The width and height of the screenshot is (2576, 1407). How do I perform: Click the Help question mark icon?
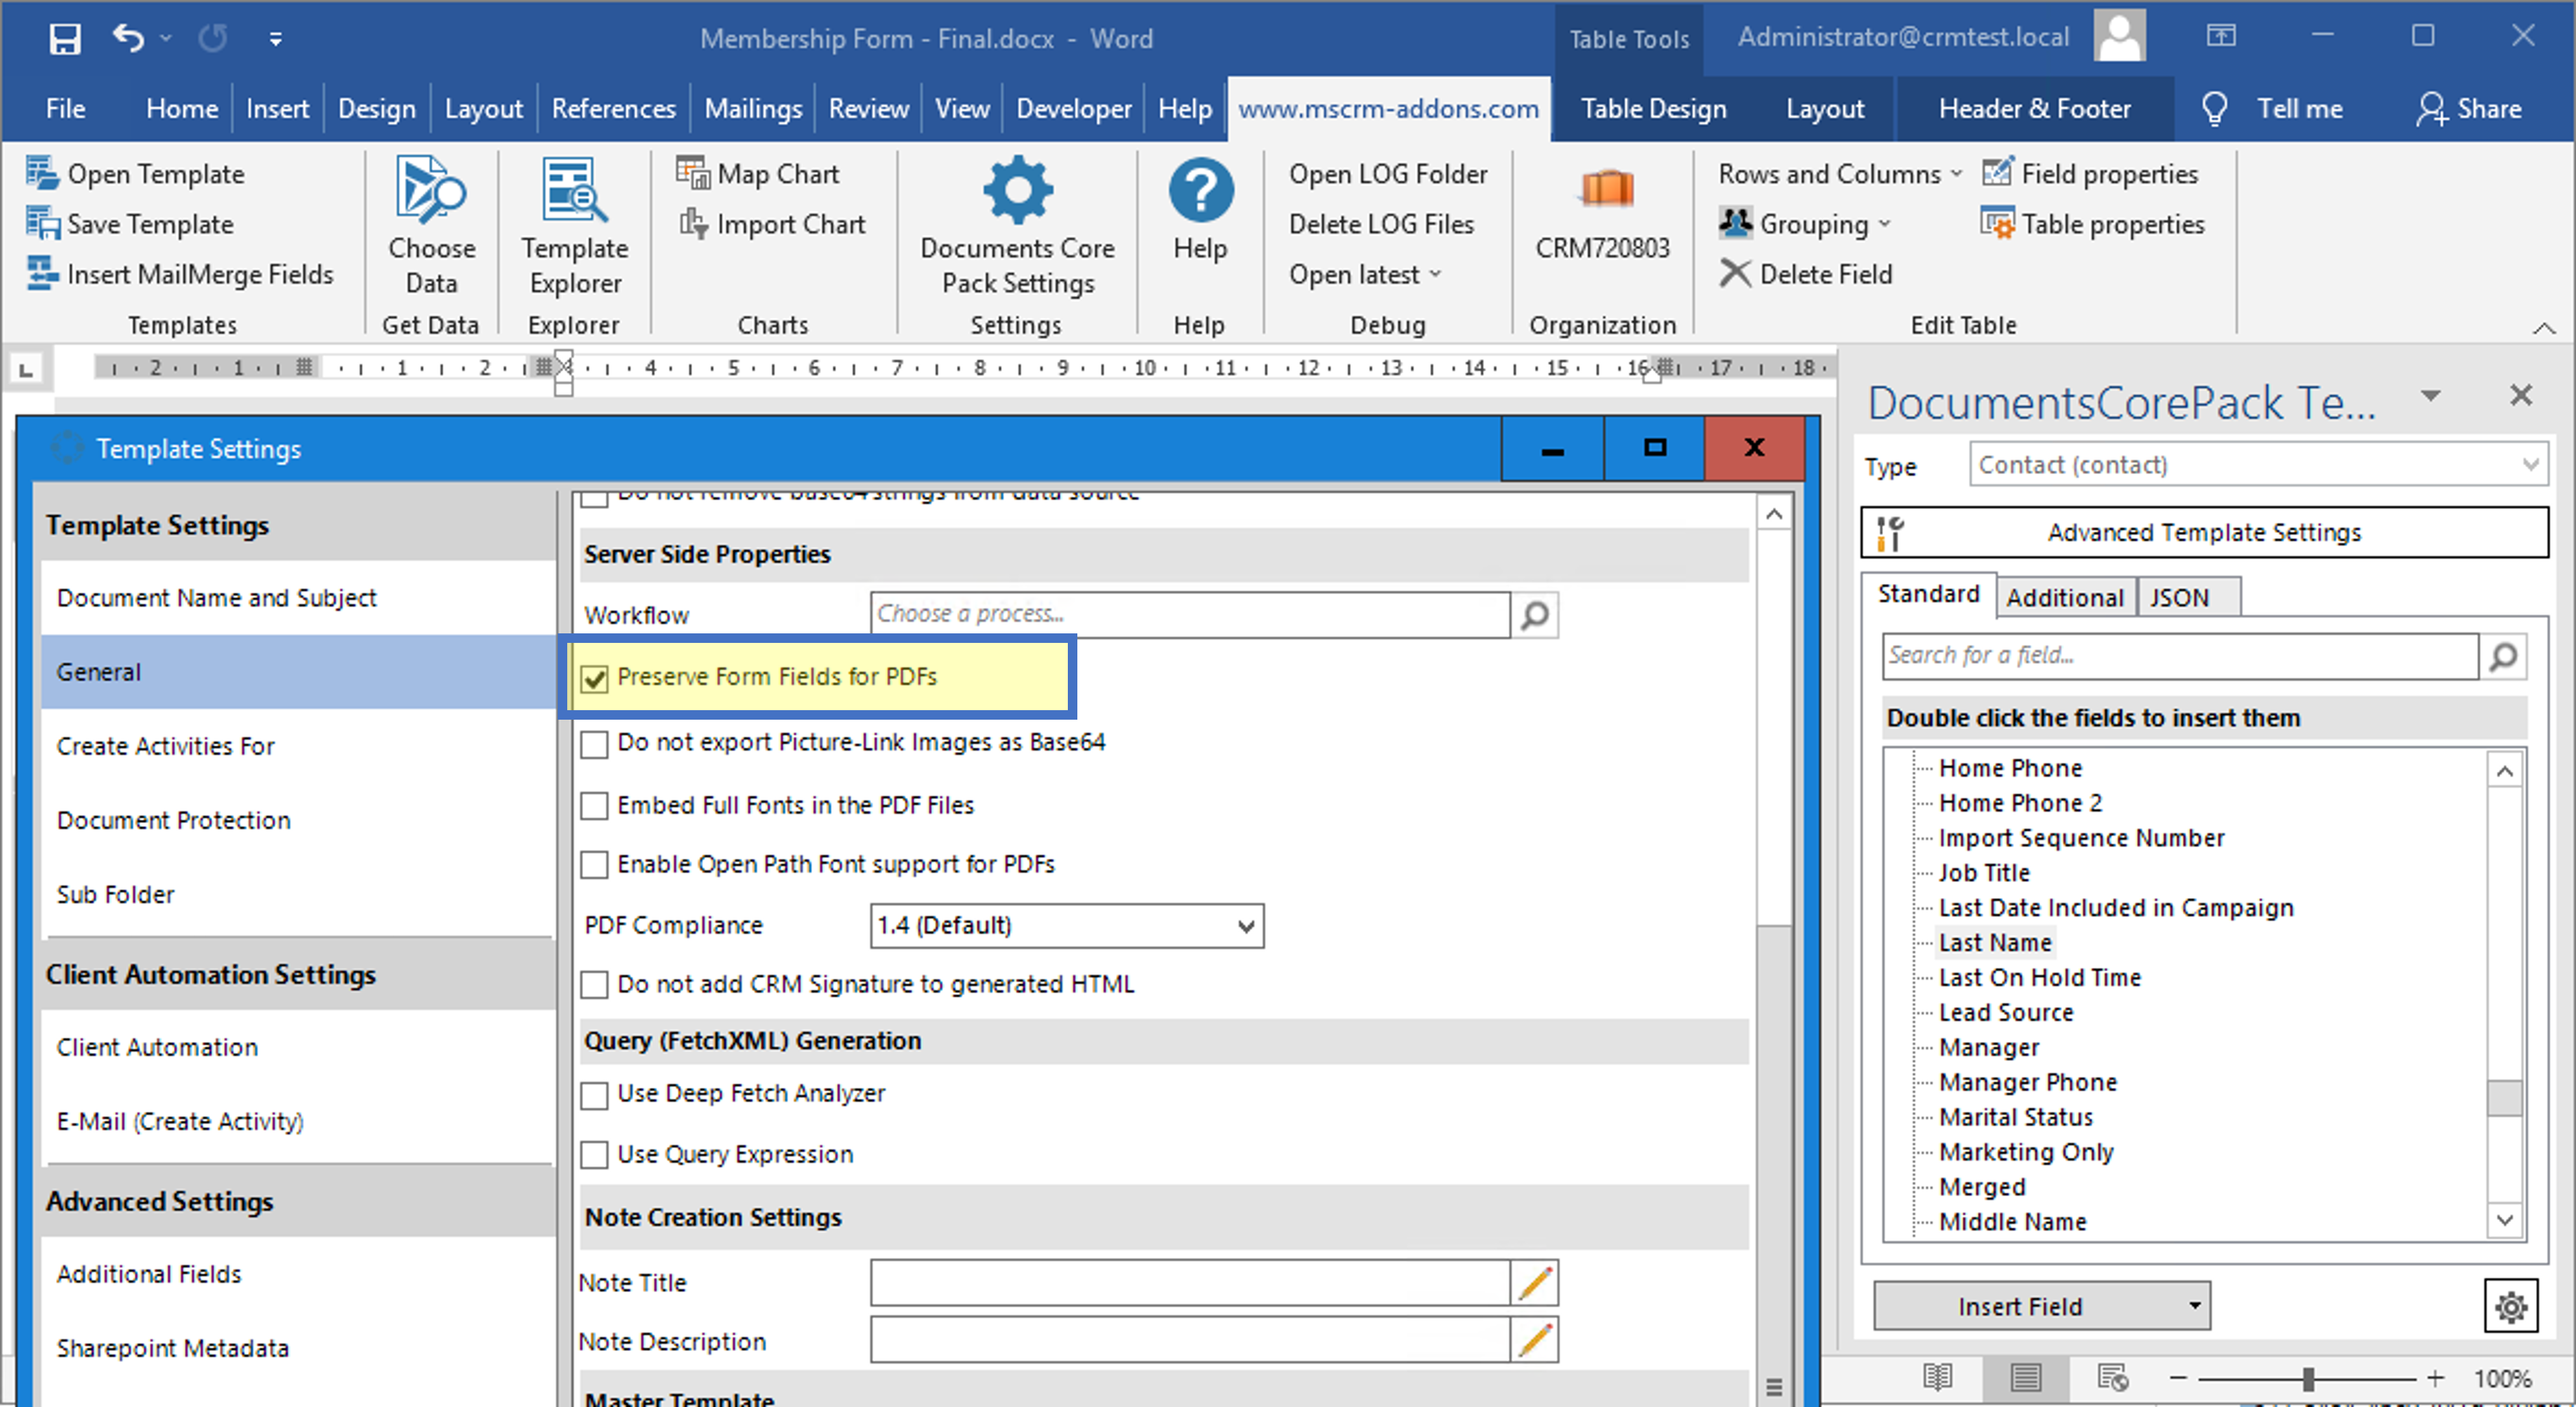[x=1200, y=189]
